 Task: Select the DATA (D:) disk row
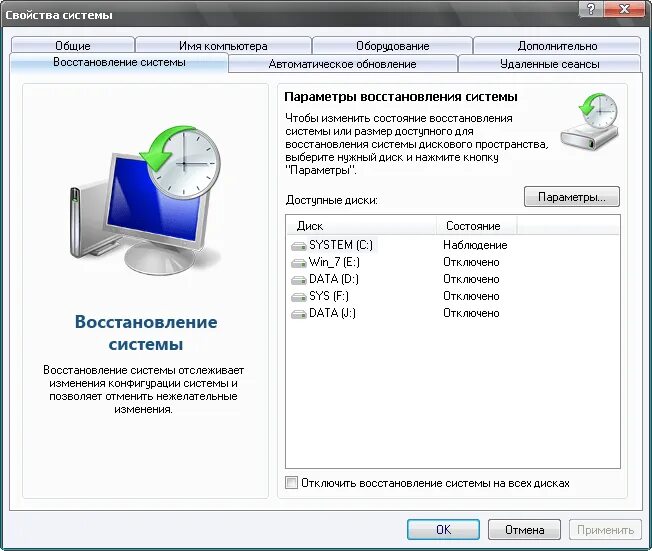click(x=453, y=279)
